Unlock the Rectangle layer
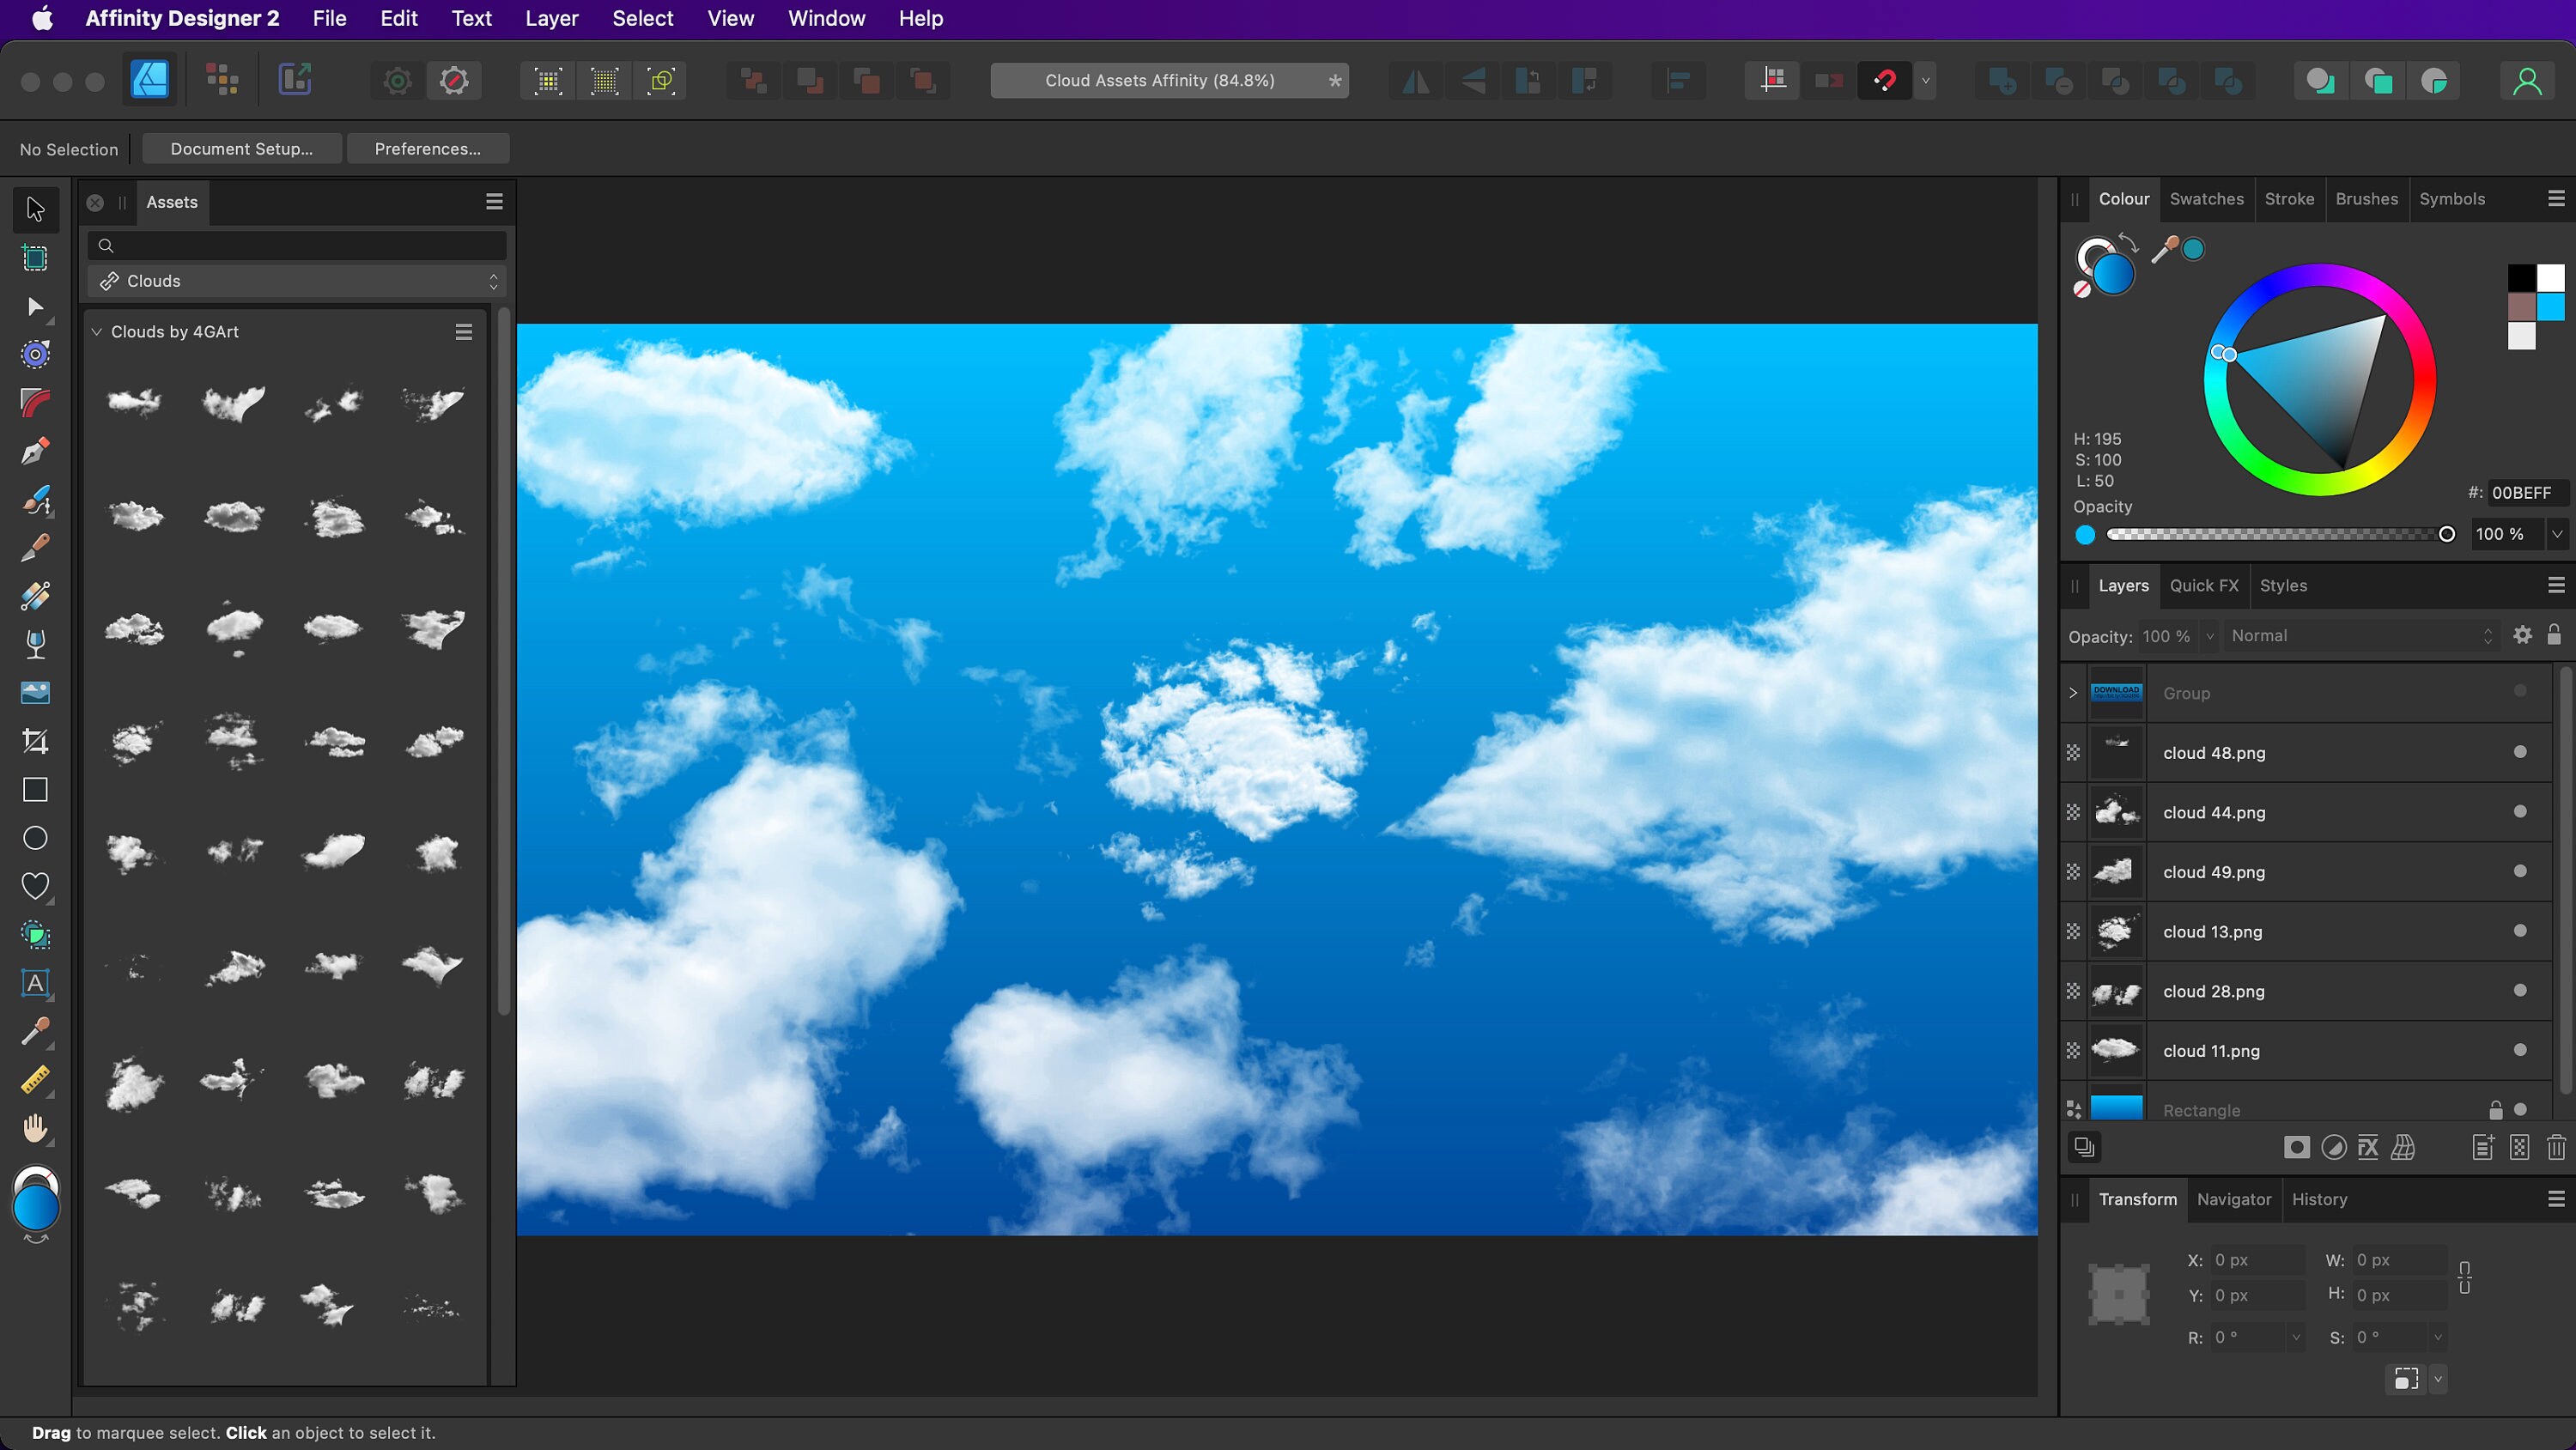Viewport: 2576px width, 1450px height. point(2496,1110)
